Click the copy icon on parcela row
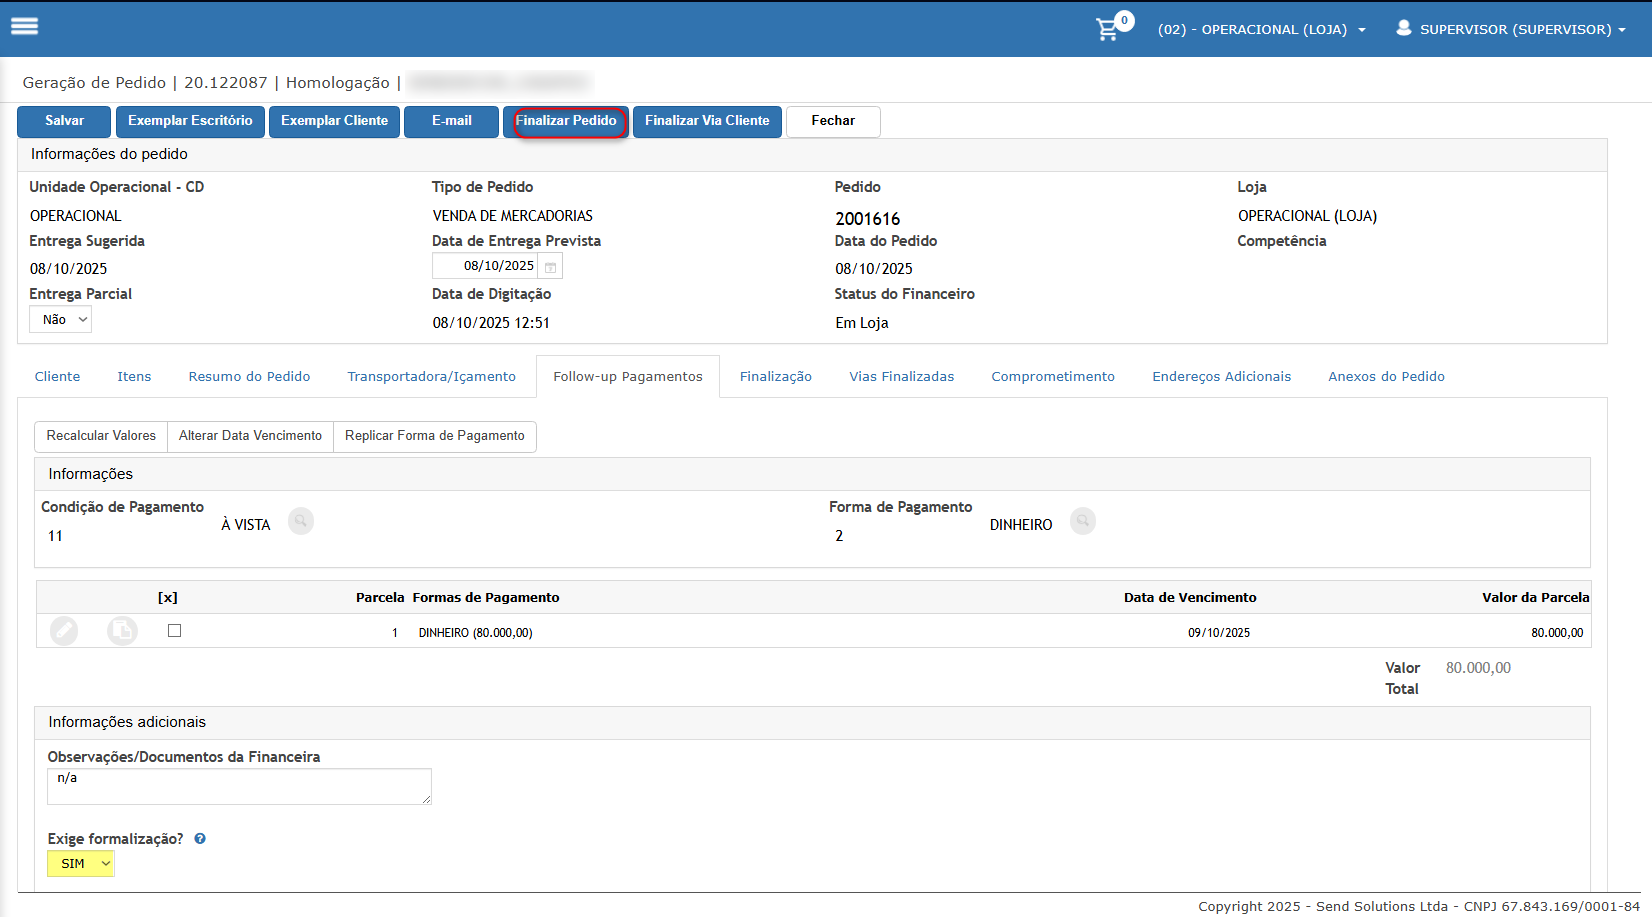The width and height of the screenshot is (1652, 917). (122, 631)
